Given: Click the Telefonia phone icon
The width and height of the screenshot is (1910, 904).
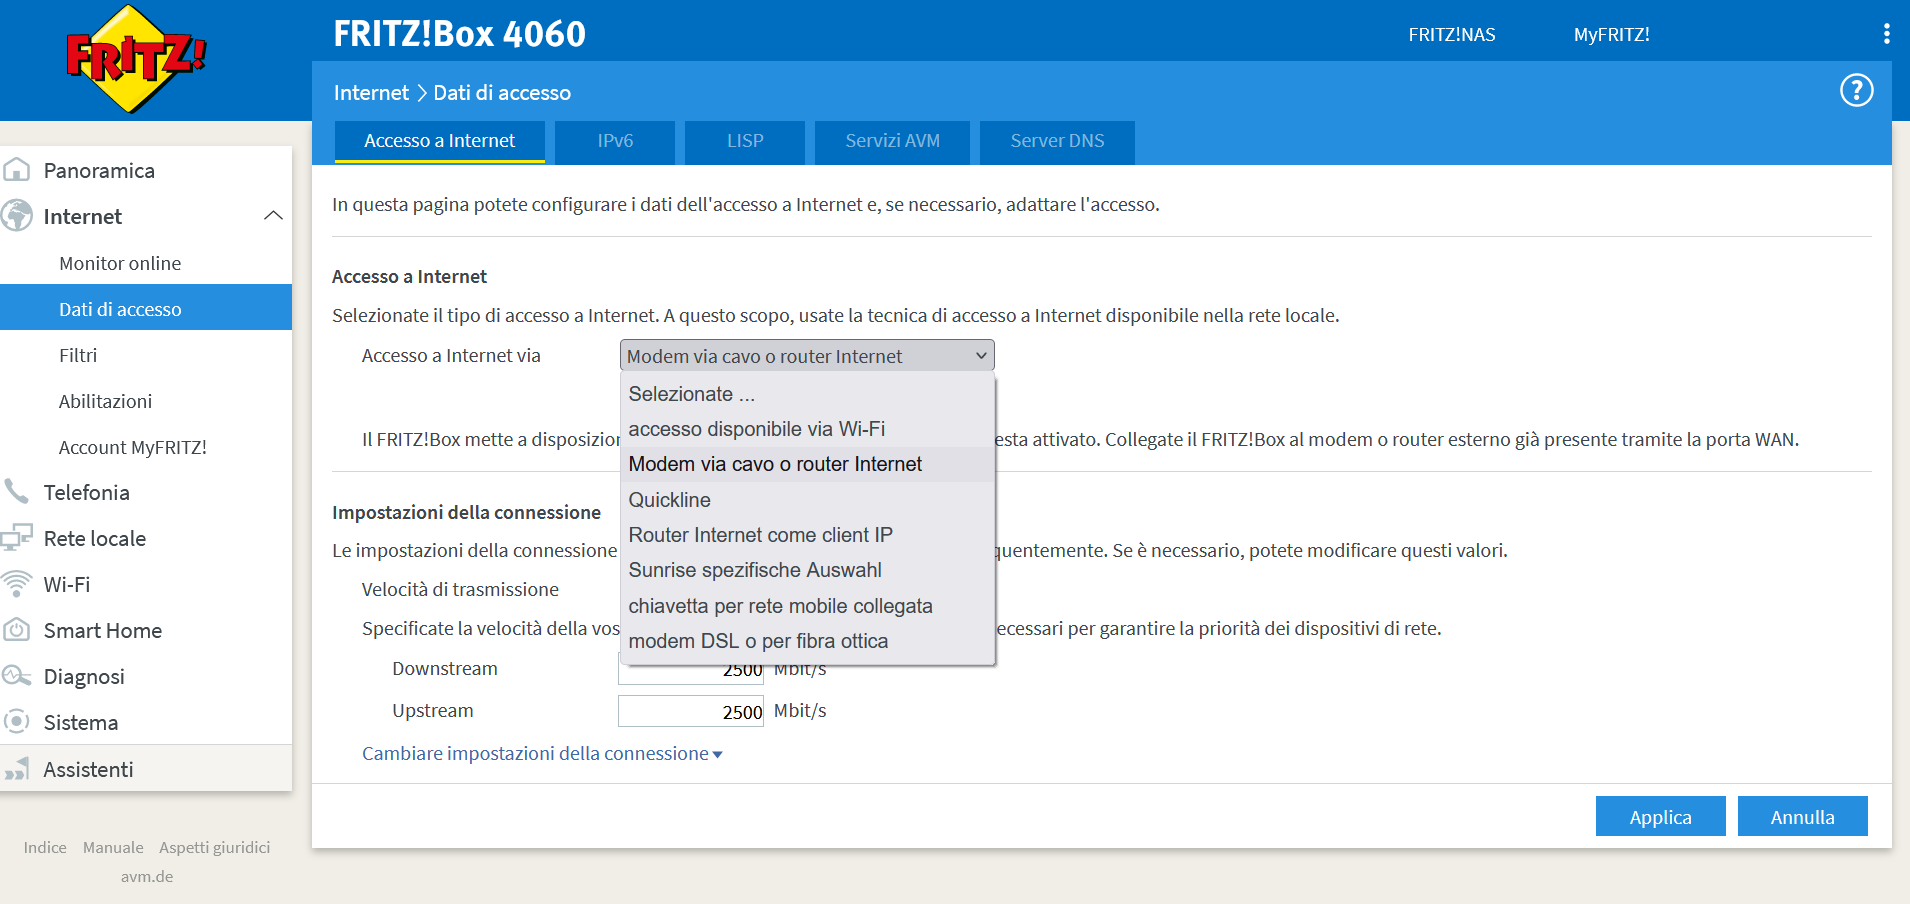Looking at the screenshot, I should click(x=16, y=492).
